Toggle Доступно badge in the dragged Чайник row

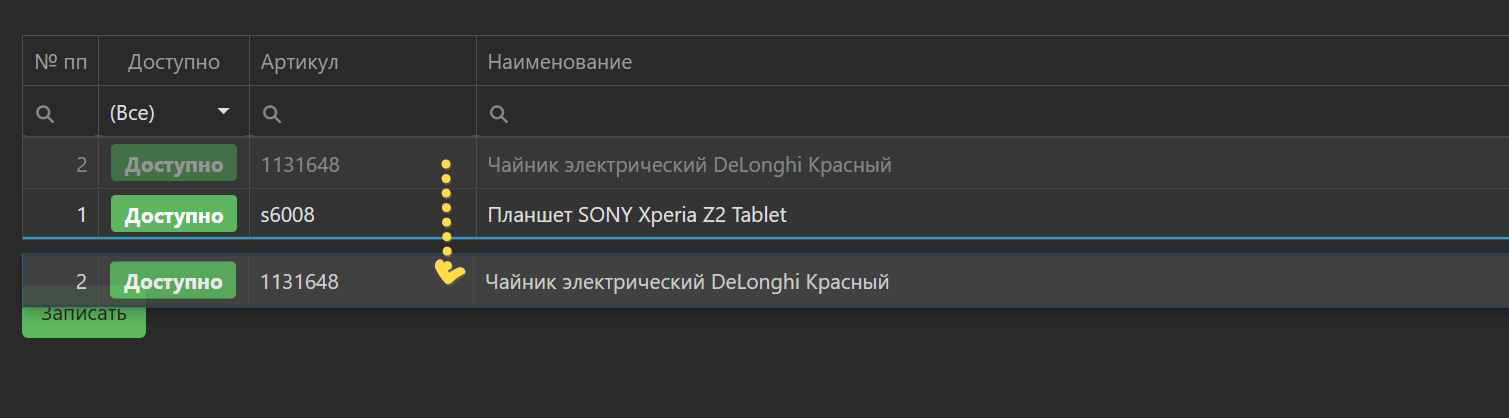coord(173,282)
